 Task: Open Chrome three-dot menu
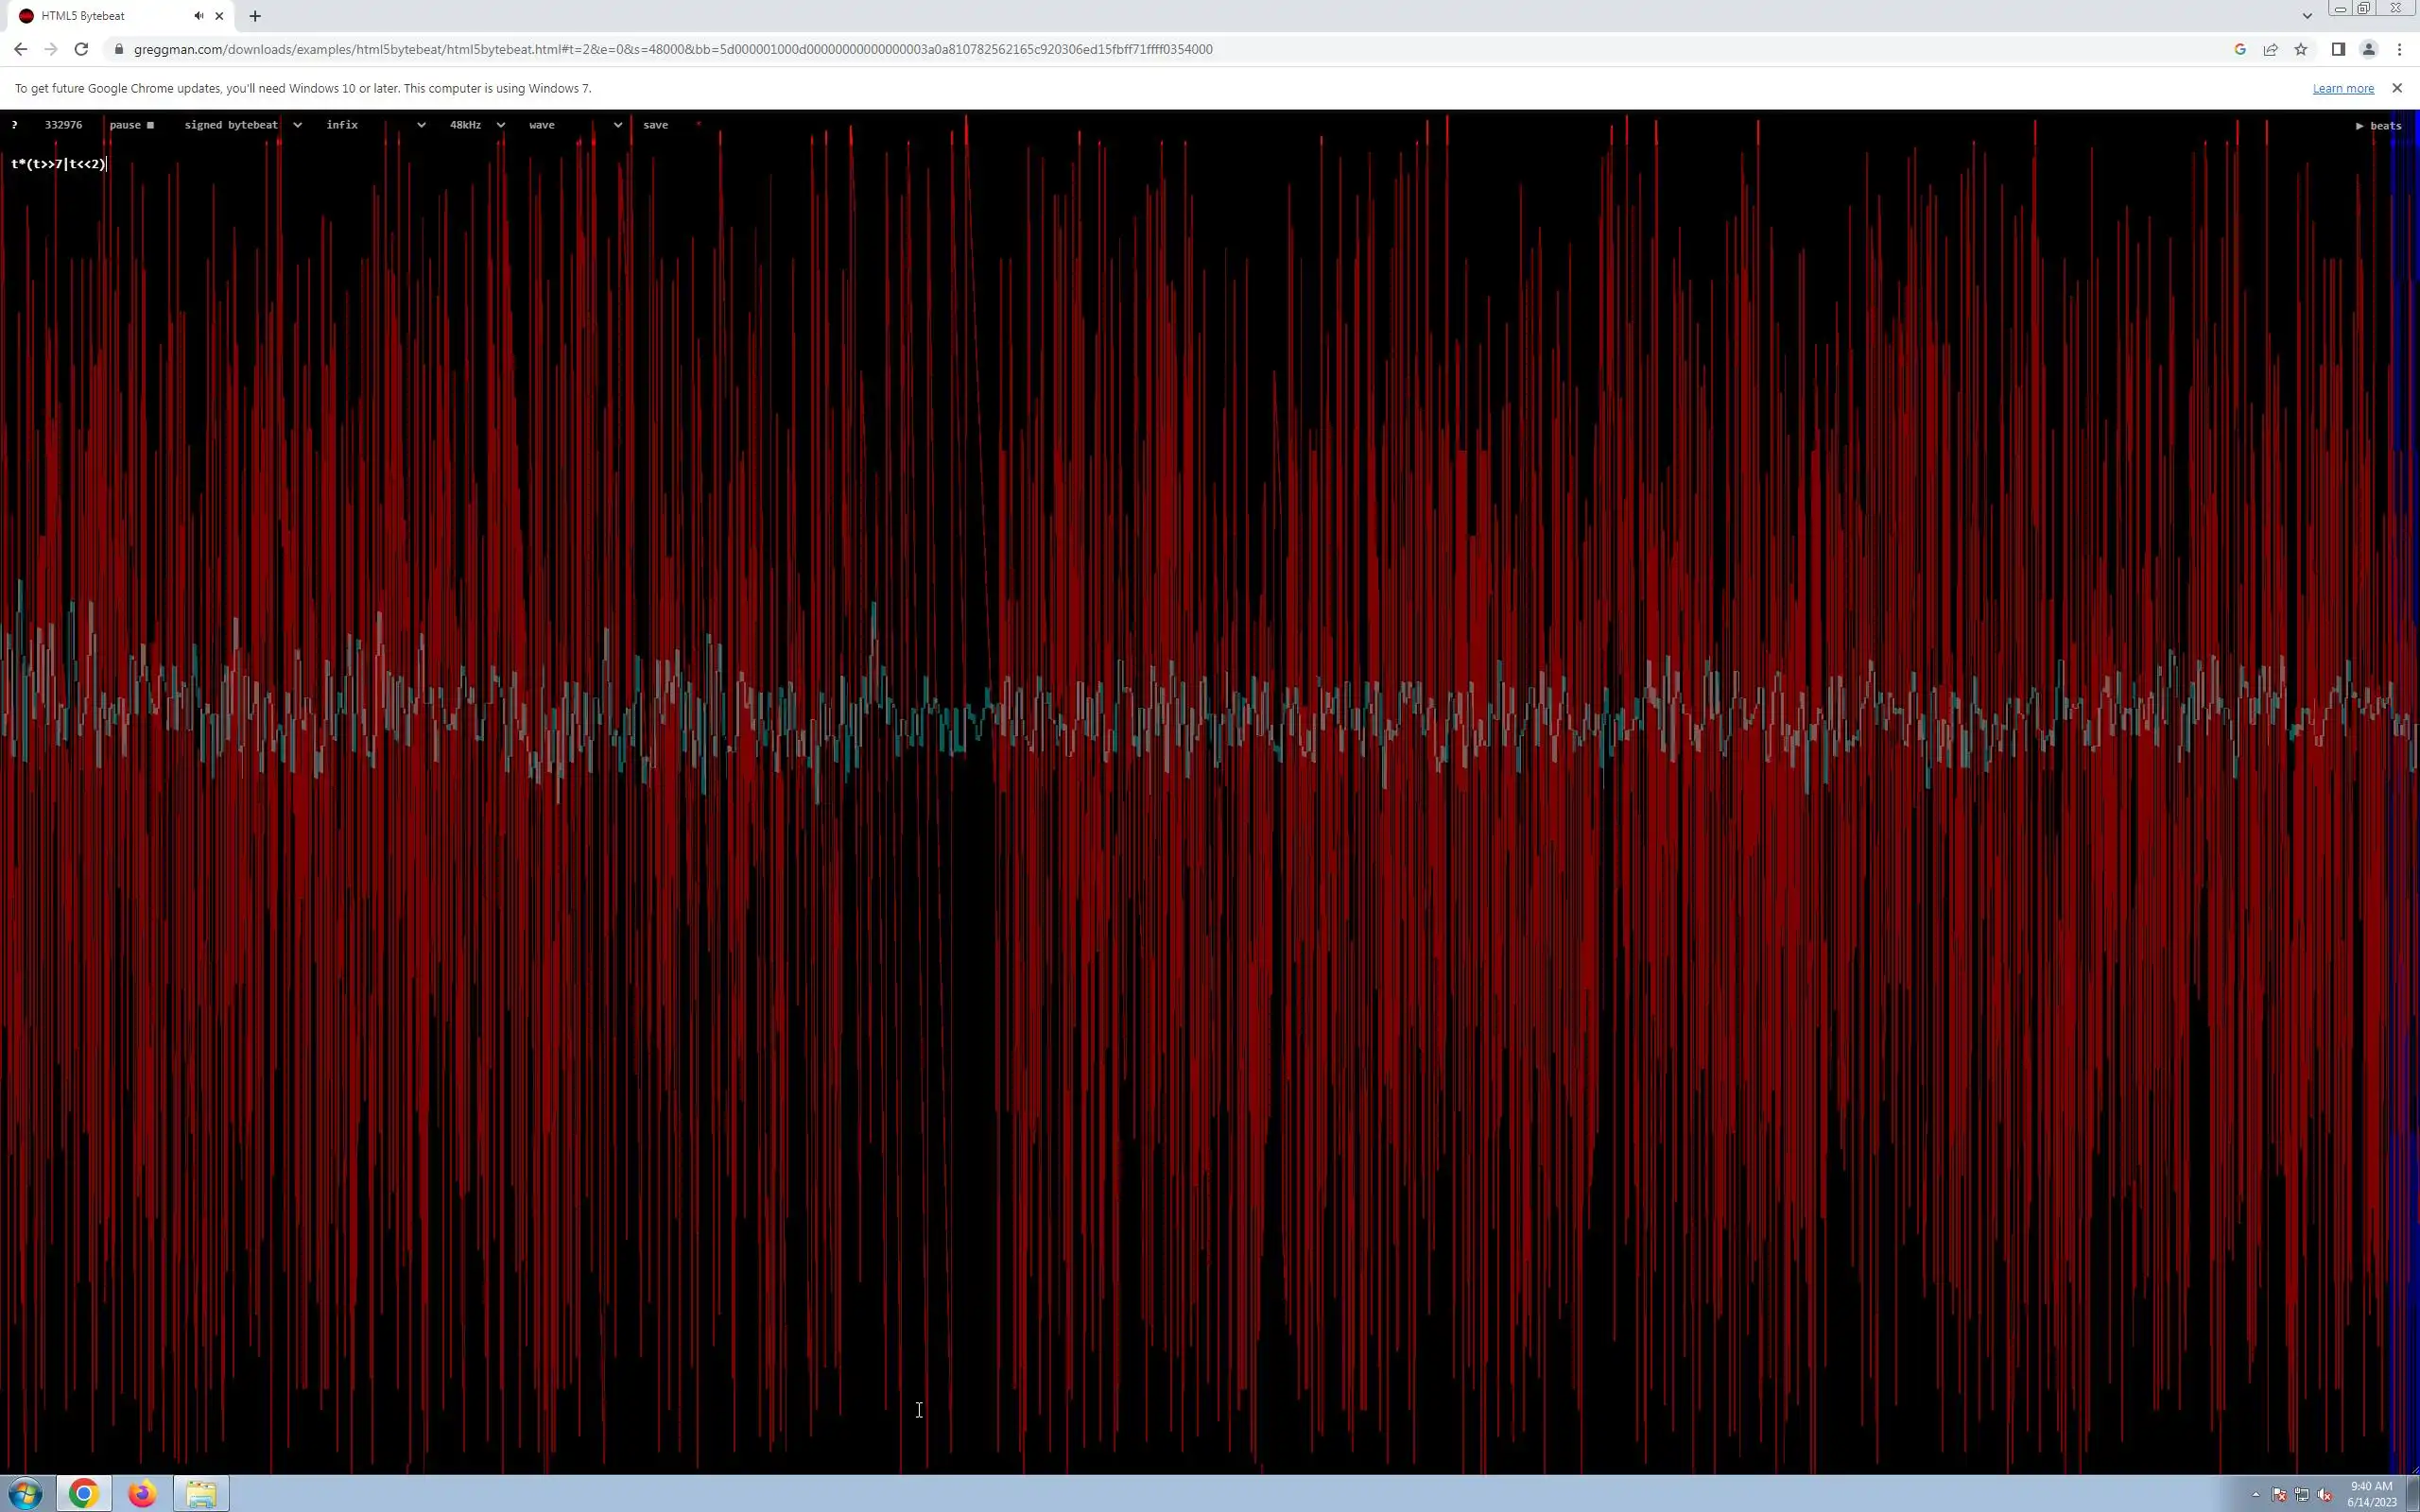(x=2399, y=49)
